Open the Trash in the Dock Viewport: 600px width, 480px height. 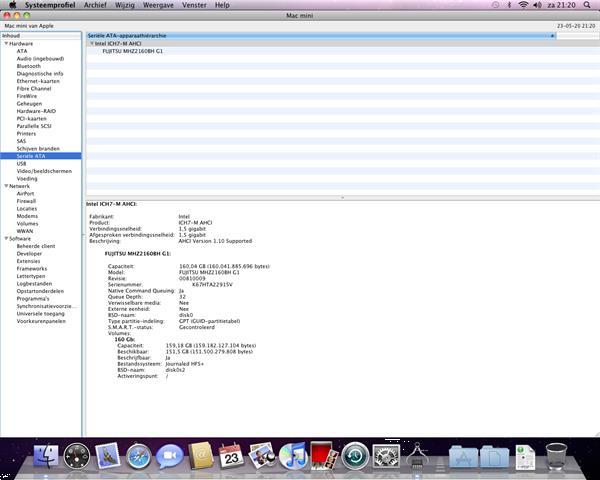556,456
